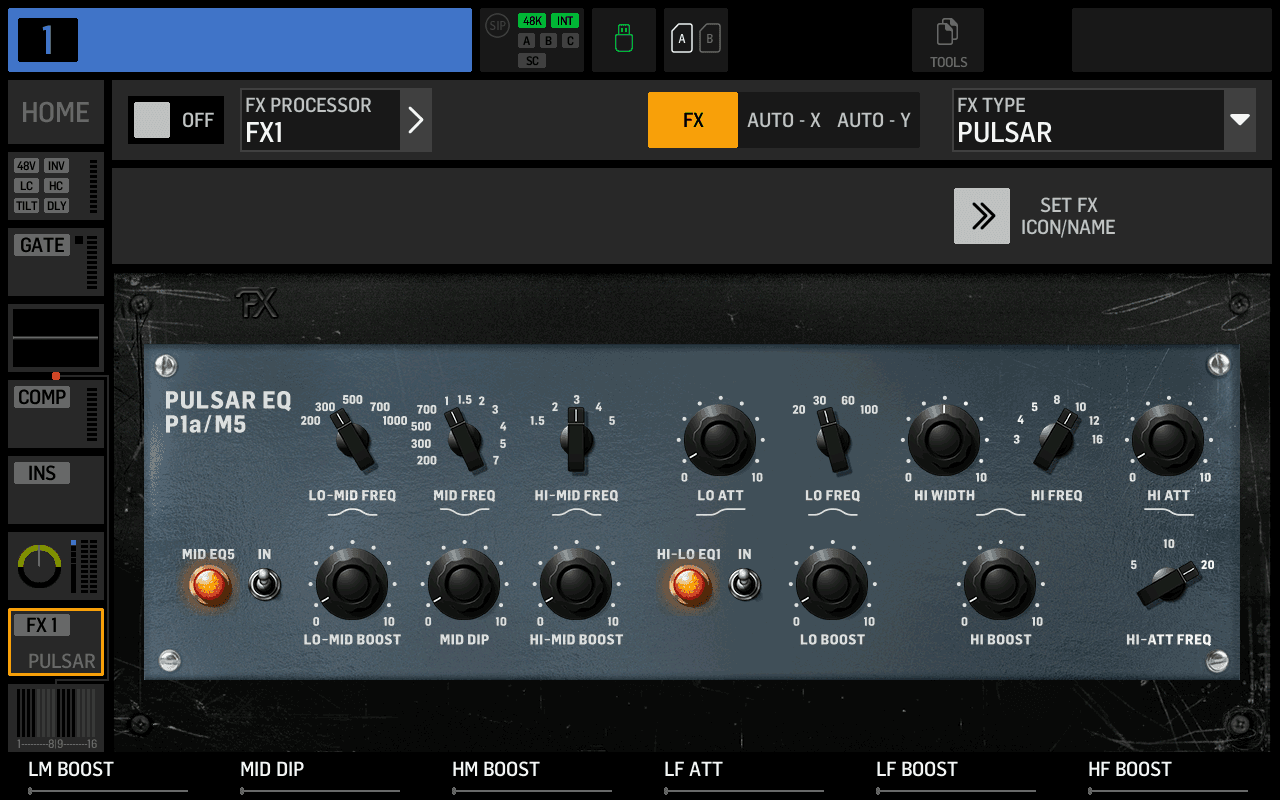Adjust the HI-MID FREQ selector knob
This screenshot has height=800, width=1280.
coord(576,440)
